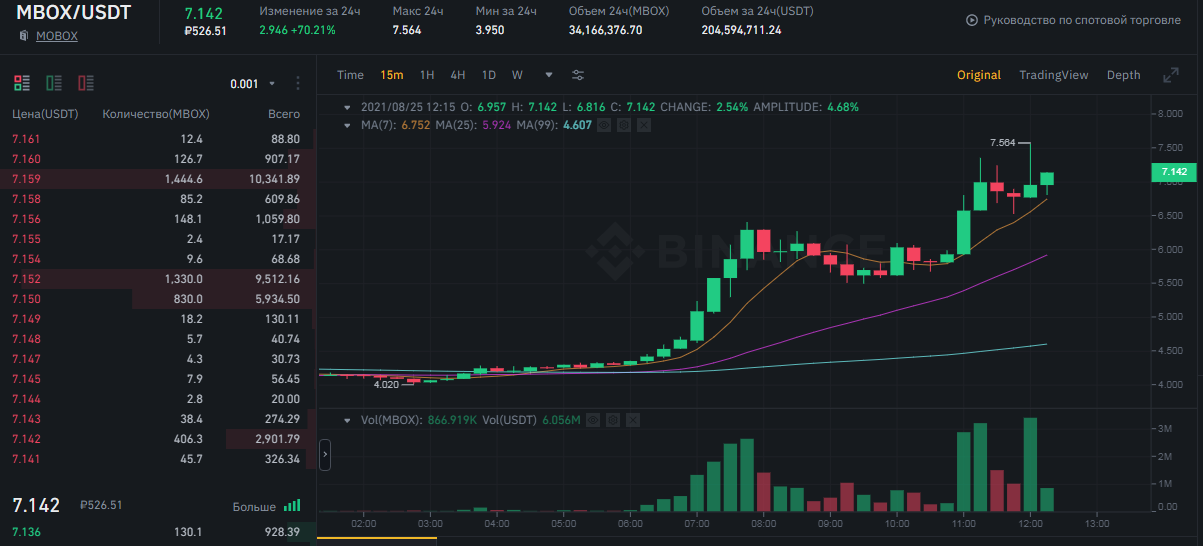Open the volume indicator settings gear
This screenshot has width=1203, height=546.
(613, 420)
